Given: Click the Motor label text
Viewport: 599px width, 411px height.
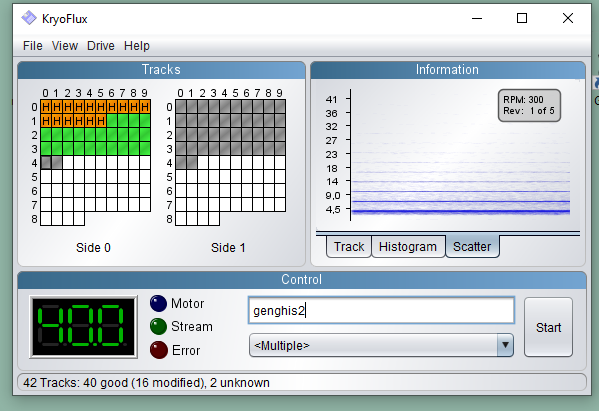Looking at the screenshot, I should coord(187,303).
